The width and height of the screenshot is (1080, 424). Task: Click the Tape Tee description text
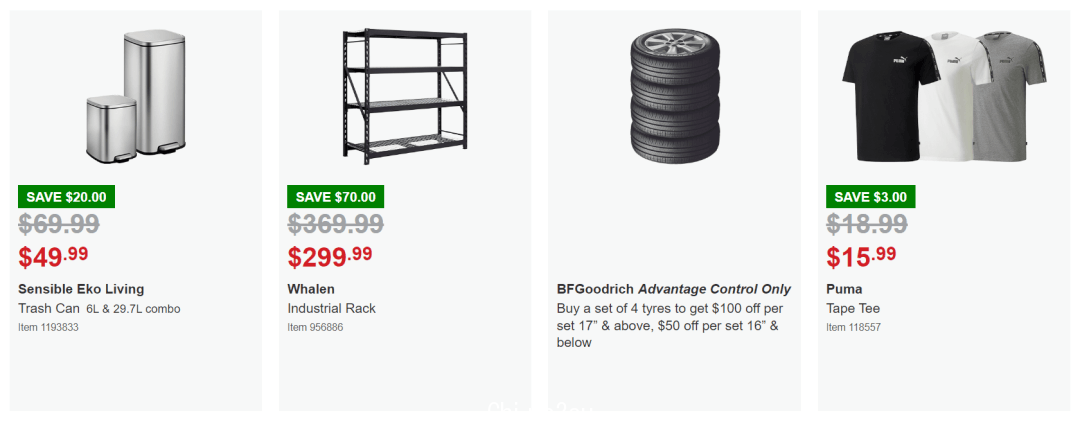(853, 308)
